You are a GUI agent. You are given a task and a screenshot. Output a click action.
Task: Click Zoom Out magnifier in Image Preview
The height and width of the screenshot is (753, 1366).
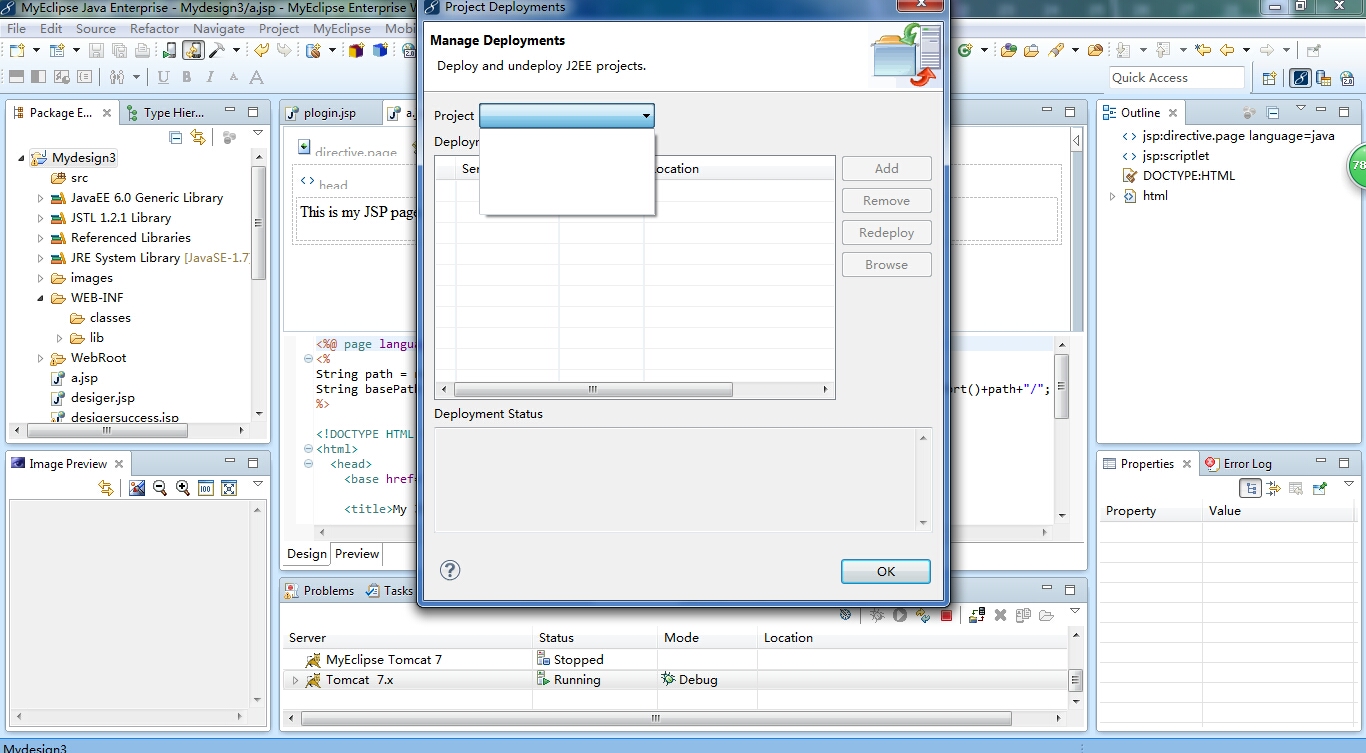tap(160, 488)
